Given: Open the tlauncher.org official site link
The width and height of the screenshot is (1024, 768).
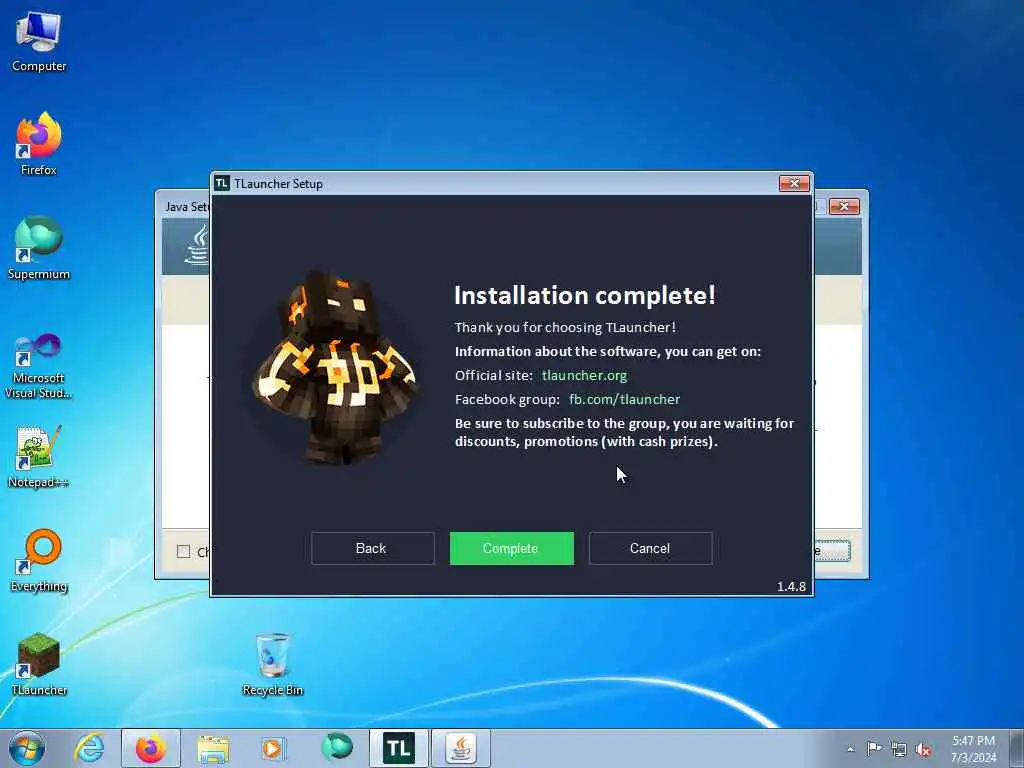Looking at the screenshot, I should (584, 376).
